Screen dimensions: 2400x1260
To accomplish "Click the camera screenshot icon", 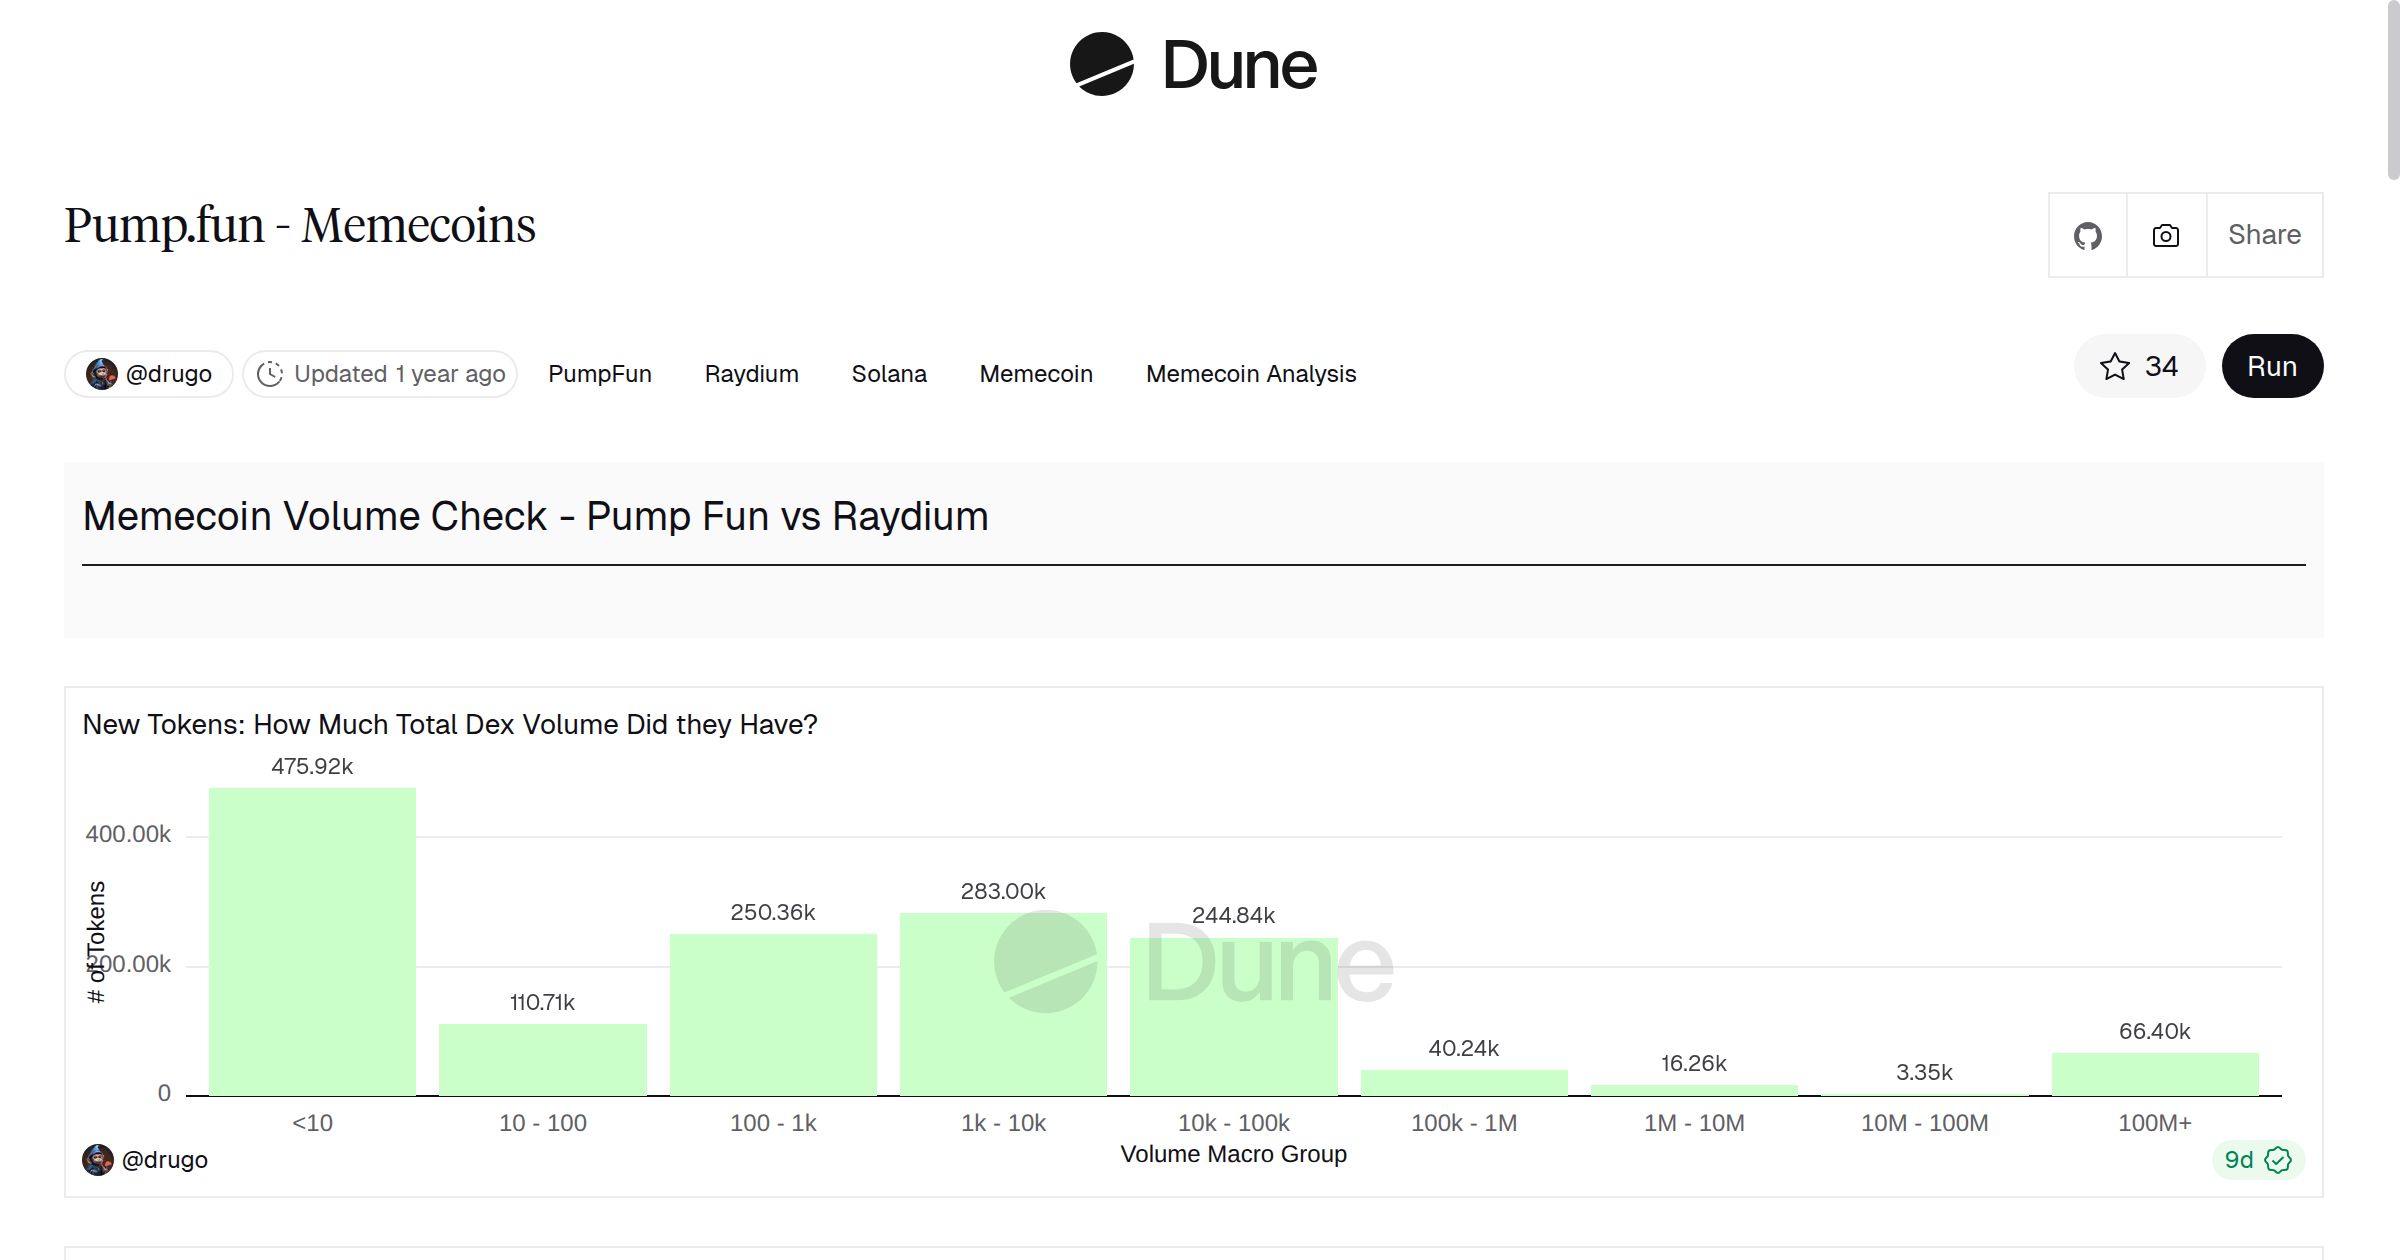I will (2165, 234).
